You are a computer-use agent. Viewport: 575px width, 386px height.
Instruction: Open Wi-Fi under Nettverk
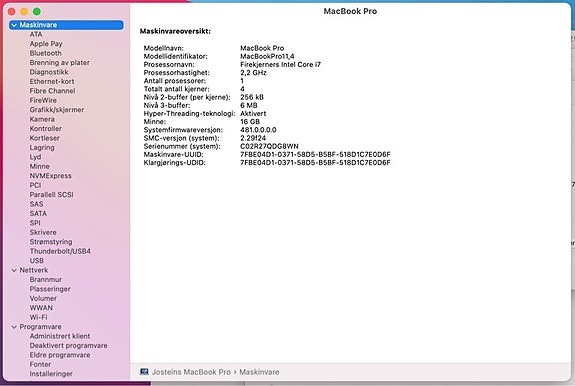pos(38,318)
